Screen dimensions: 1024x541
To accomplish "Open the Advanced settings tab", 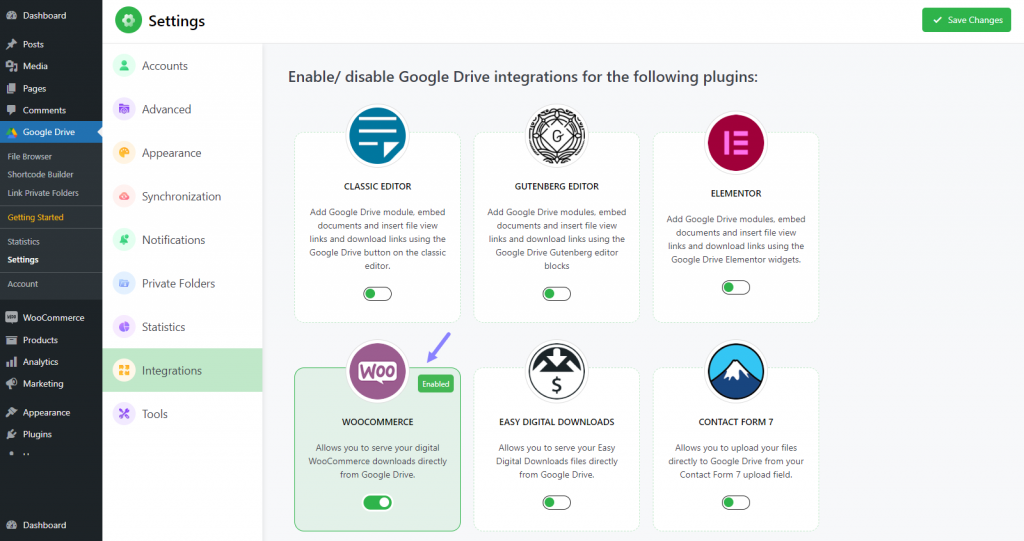I will pyautogui.click(x=182, y=109).
